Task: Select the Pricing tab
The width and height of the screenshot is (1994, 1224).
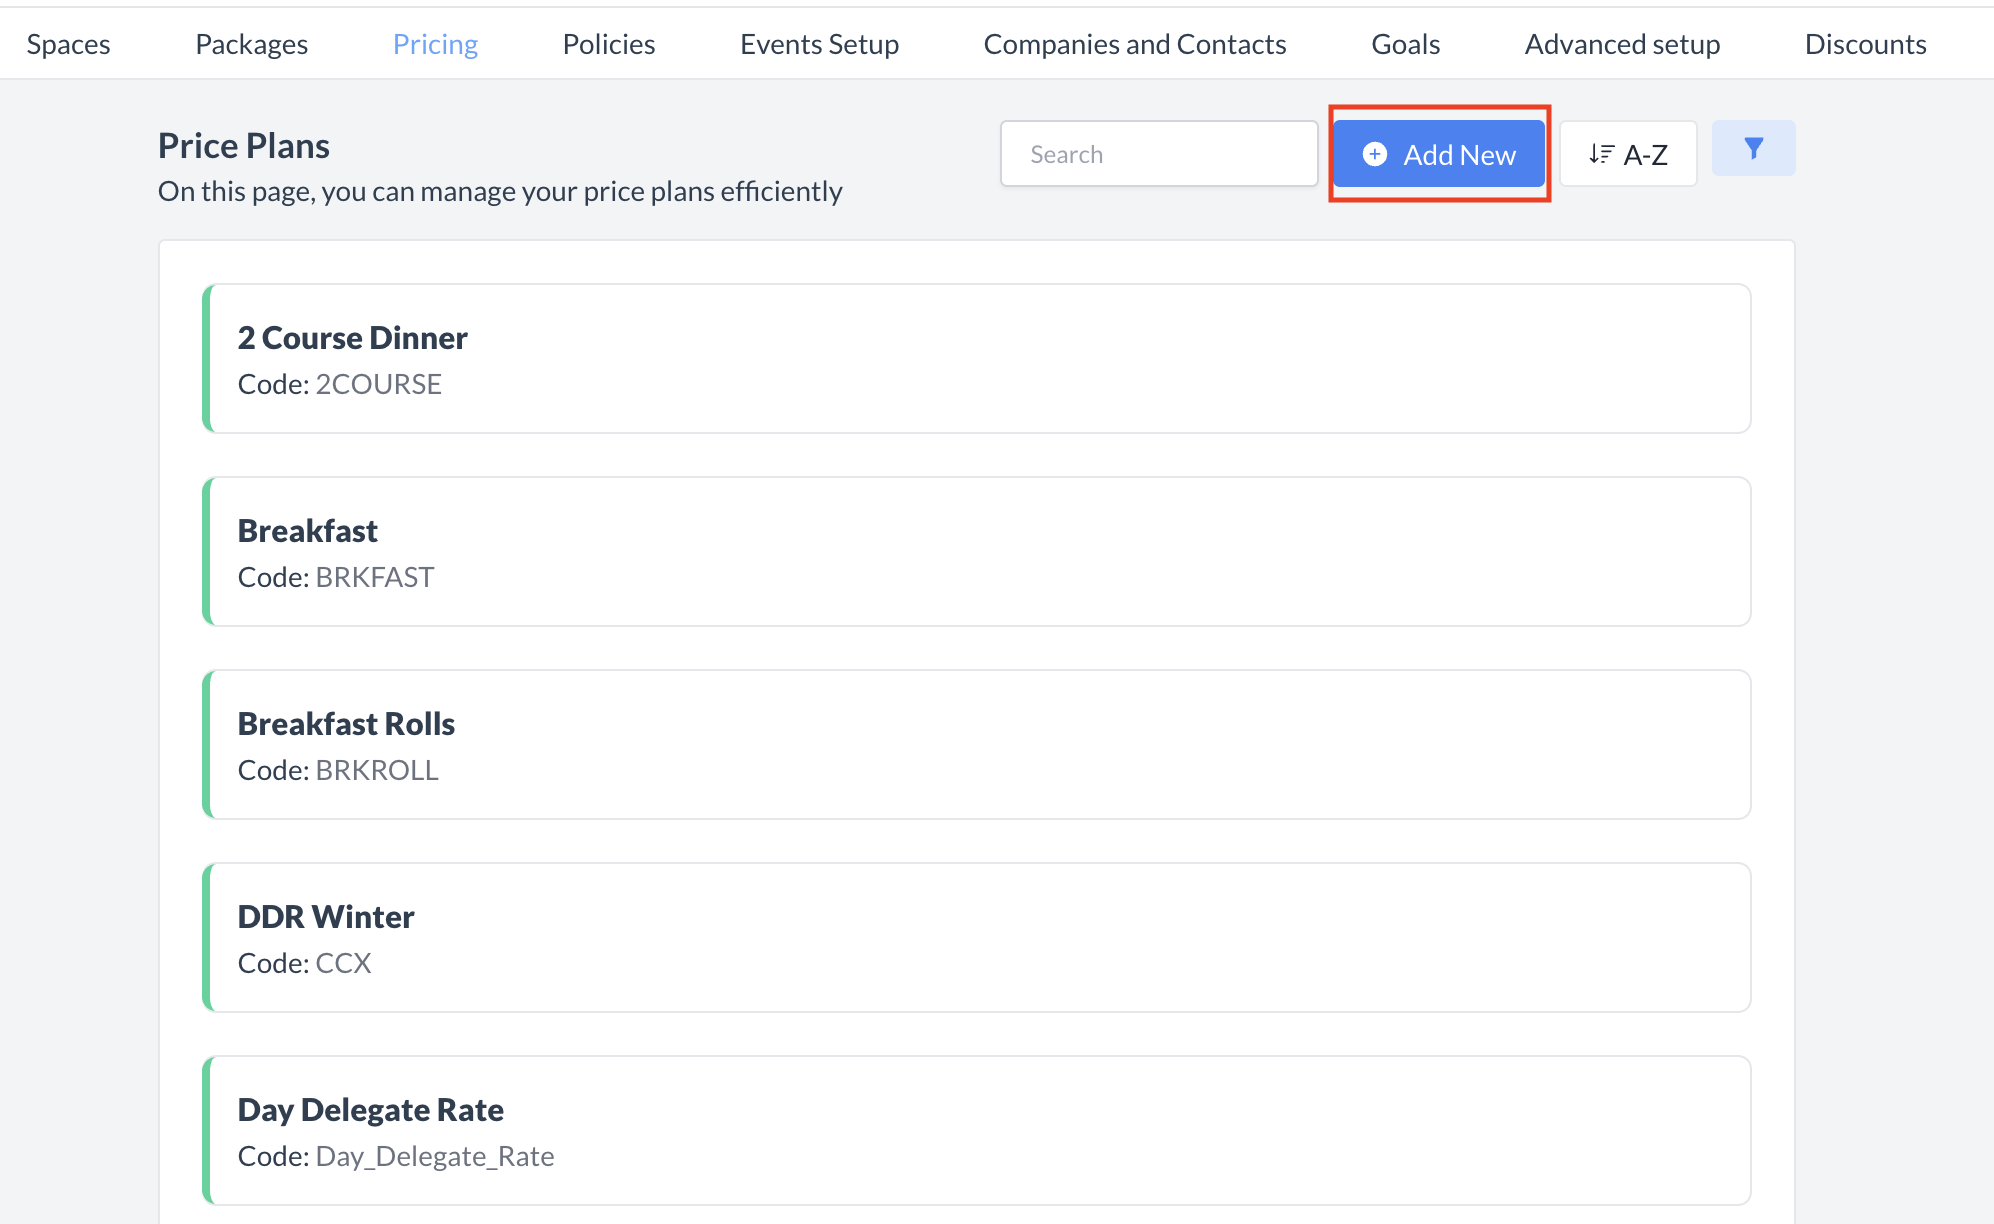Action: pyautogui.click(x=435, y=44)
